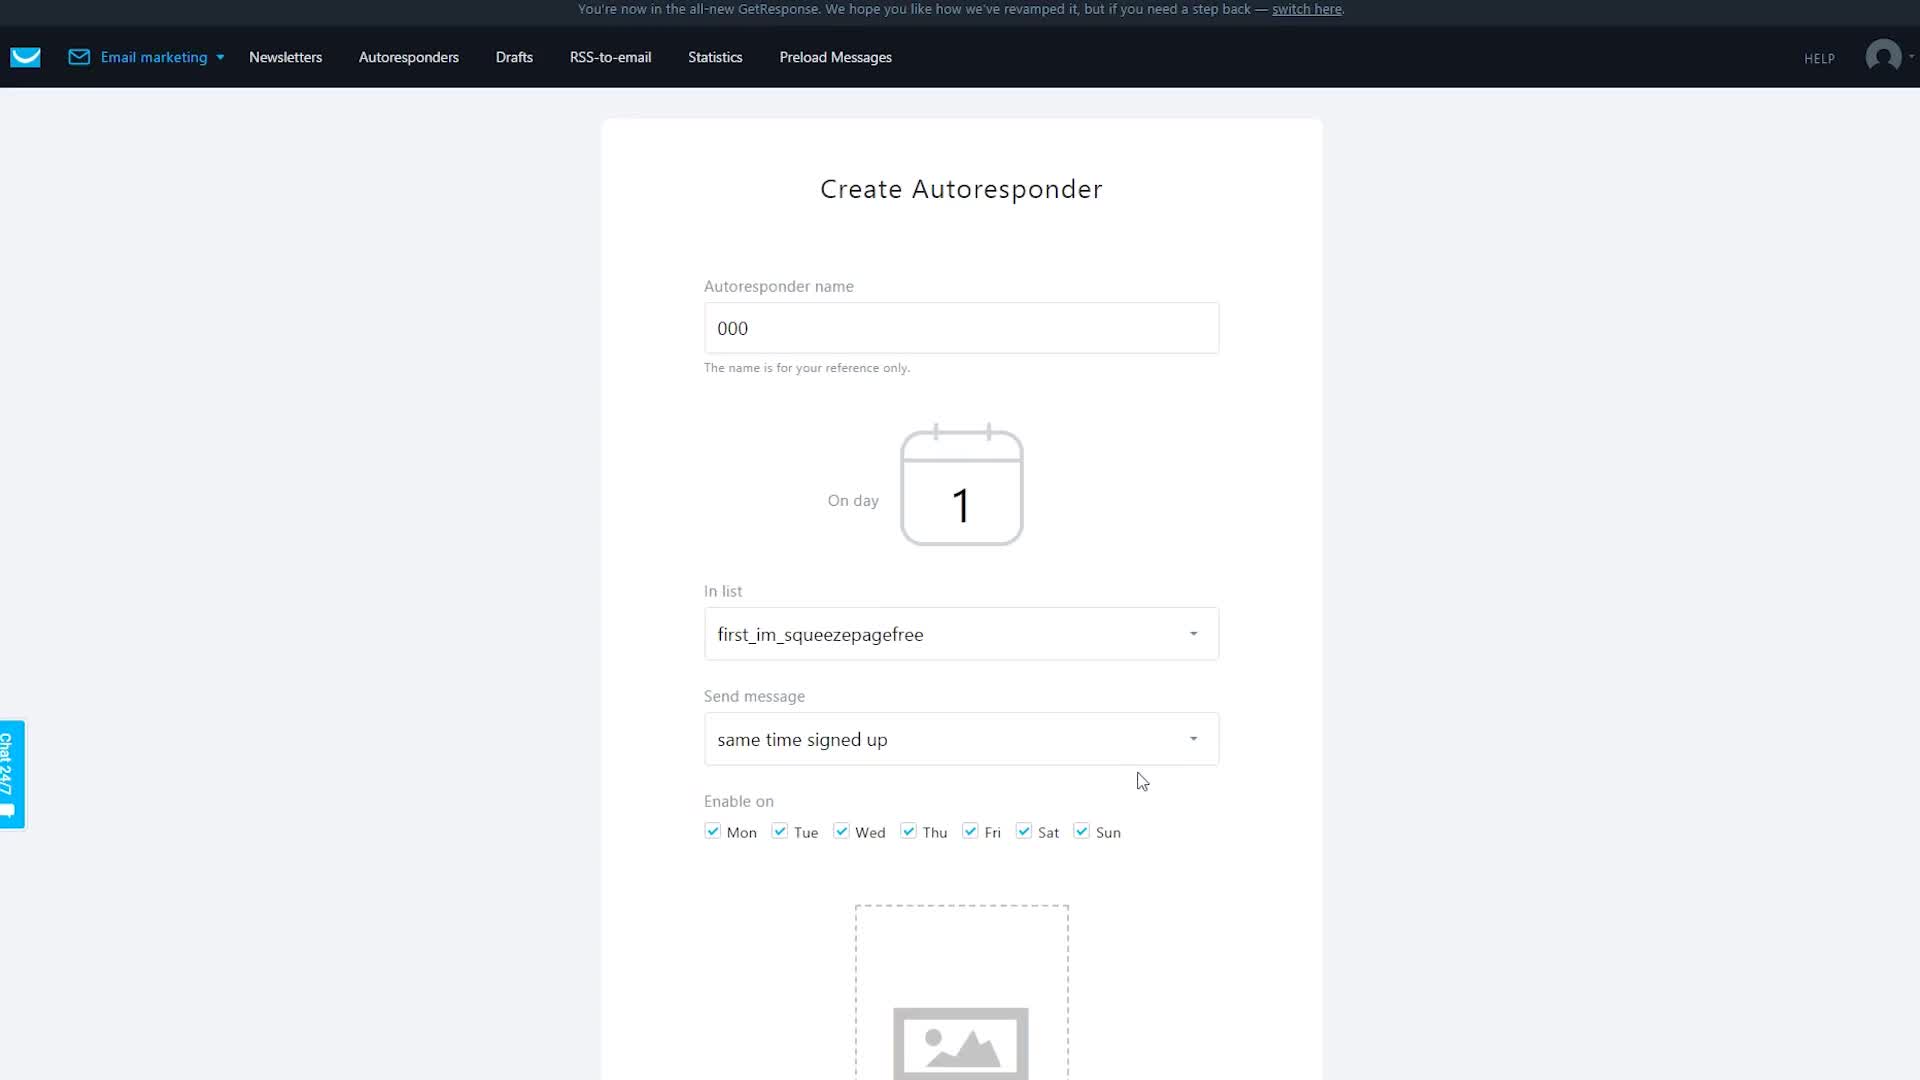
Task: Click the GetResponse envelope logo
Action: [x=25, y=57]
